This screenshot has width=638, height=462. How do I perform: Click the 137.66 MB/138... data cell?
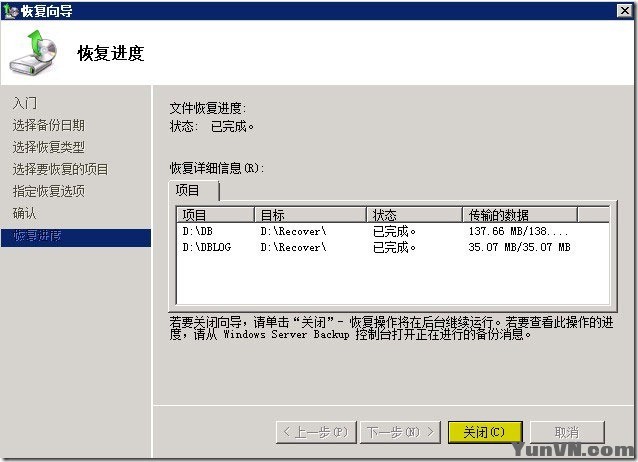pyautogui.click(x=518, y=231)
